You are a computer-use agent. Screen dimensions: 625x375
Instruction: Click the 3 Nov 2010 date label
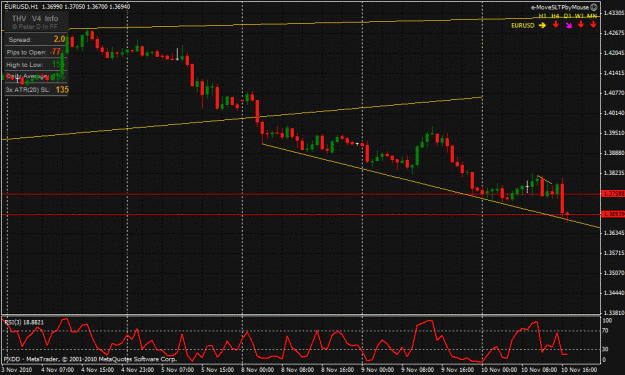[17, 370]
